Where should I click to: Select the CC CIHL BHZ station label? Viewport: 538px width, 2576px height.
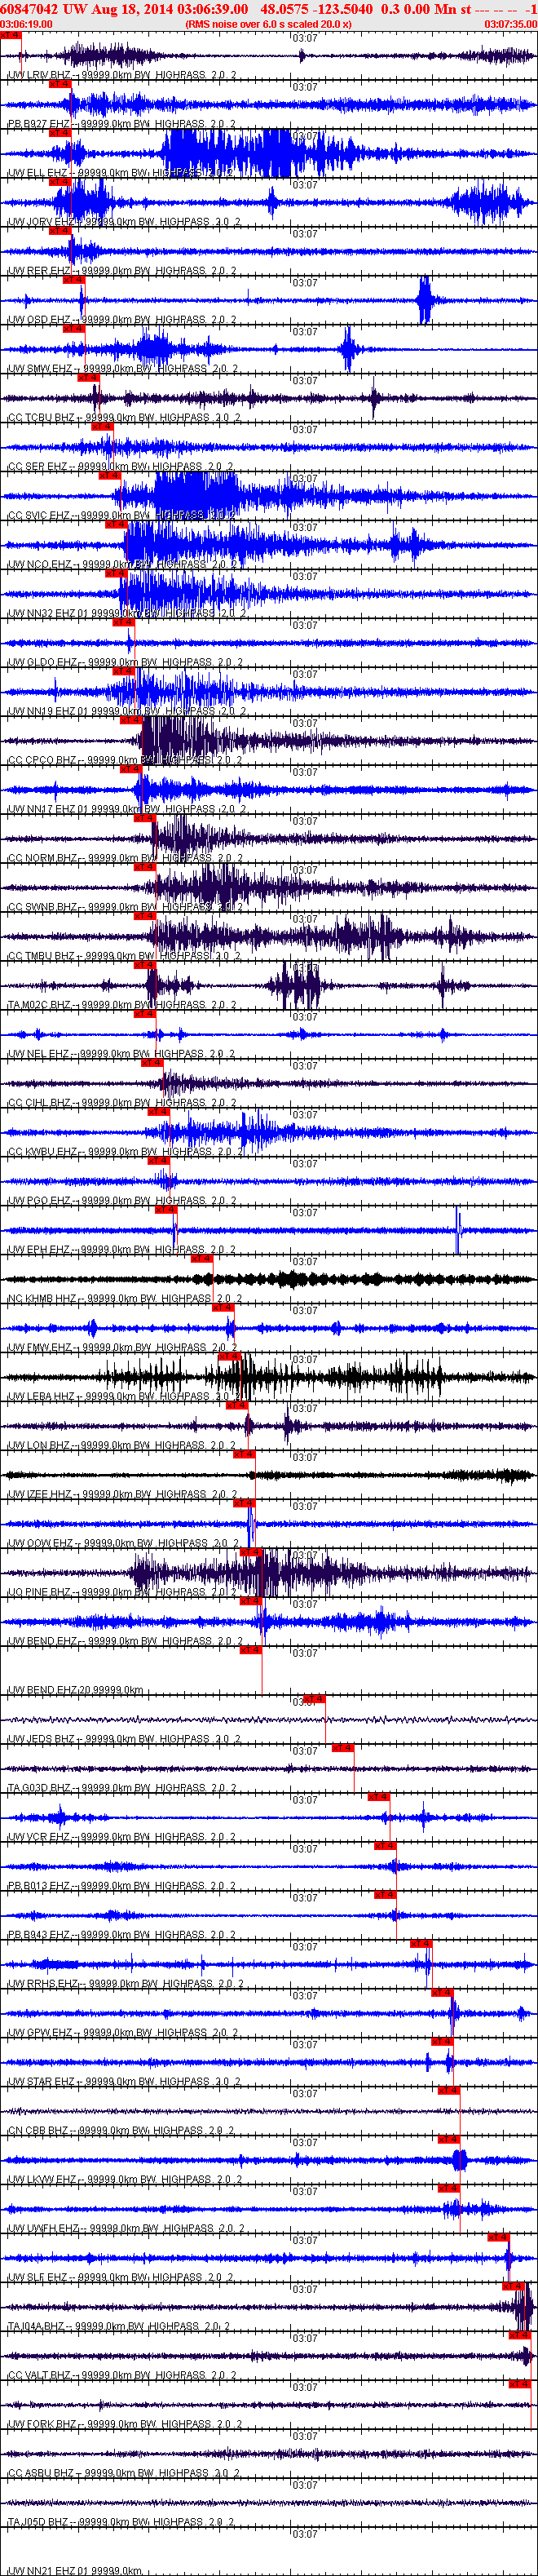point(122,1104)
